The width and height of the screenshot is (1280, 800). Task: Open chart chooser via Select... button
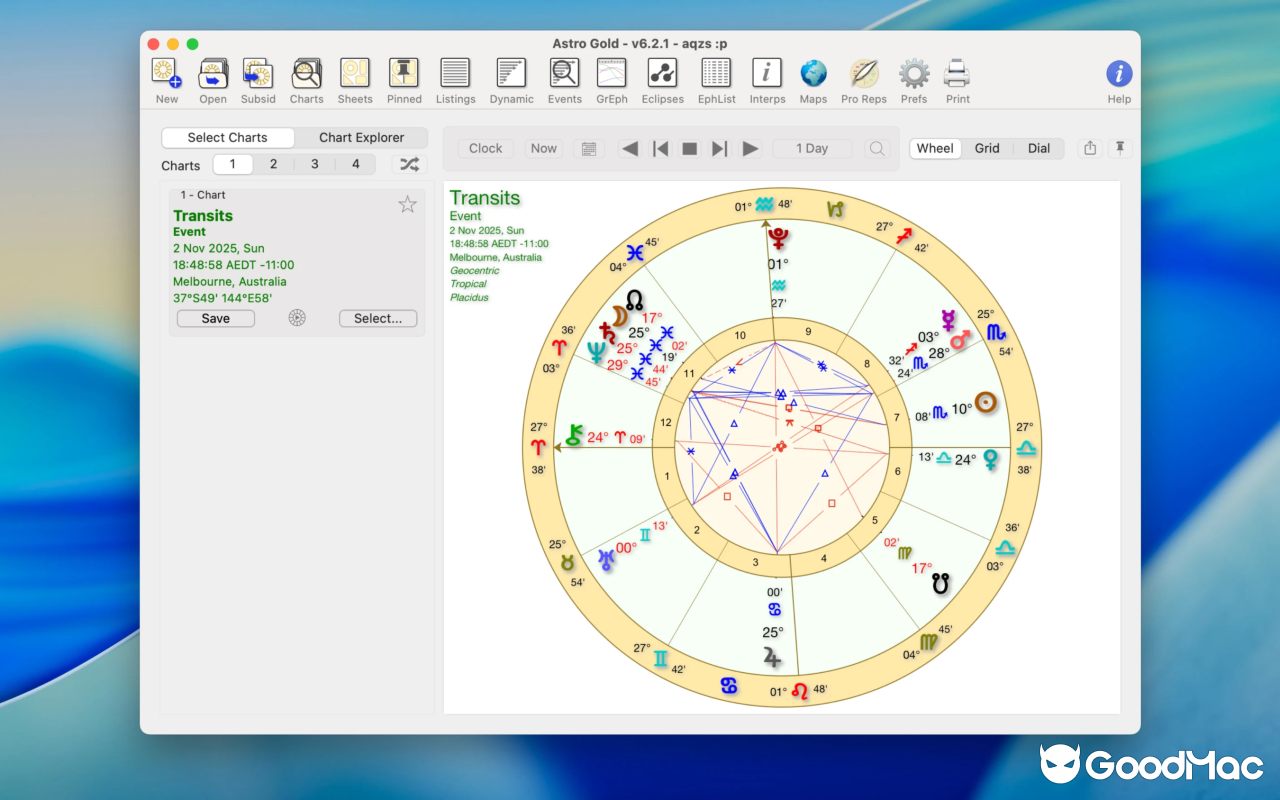coord(378,318)
